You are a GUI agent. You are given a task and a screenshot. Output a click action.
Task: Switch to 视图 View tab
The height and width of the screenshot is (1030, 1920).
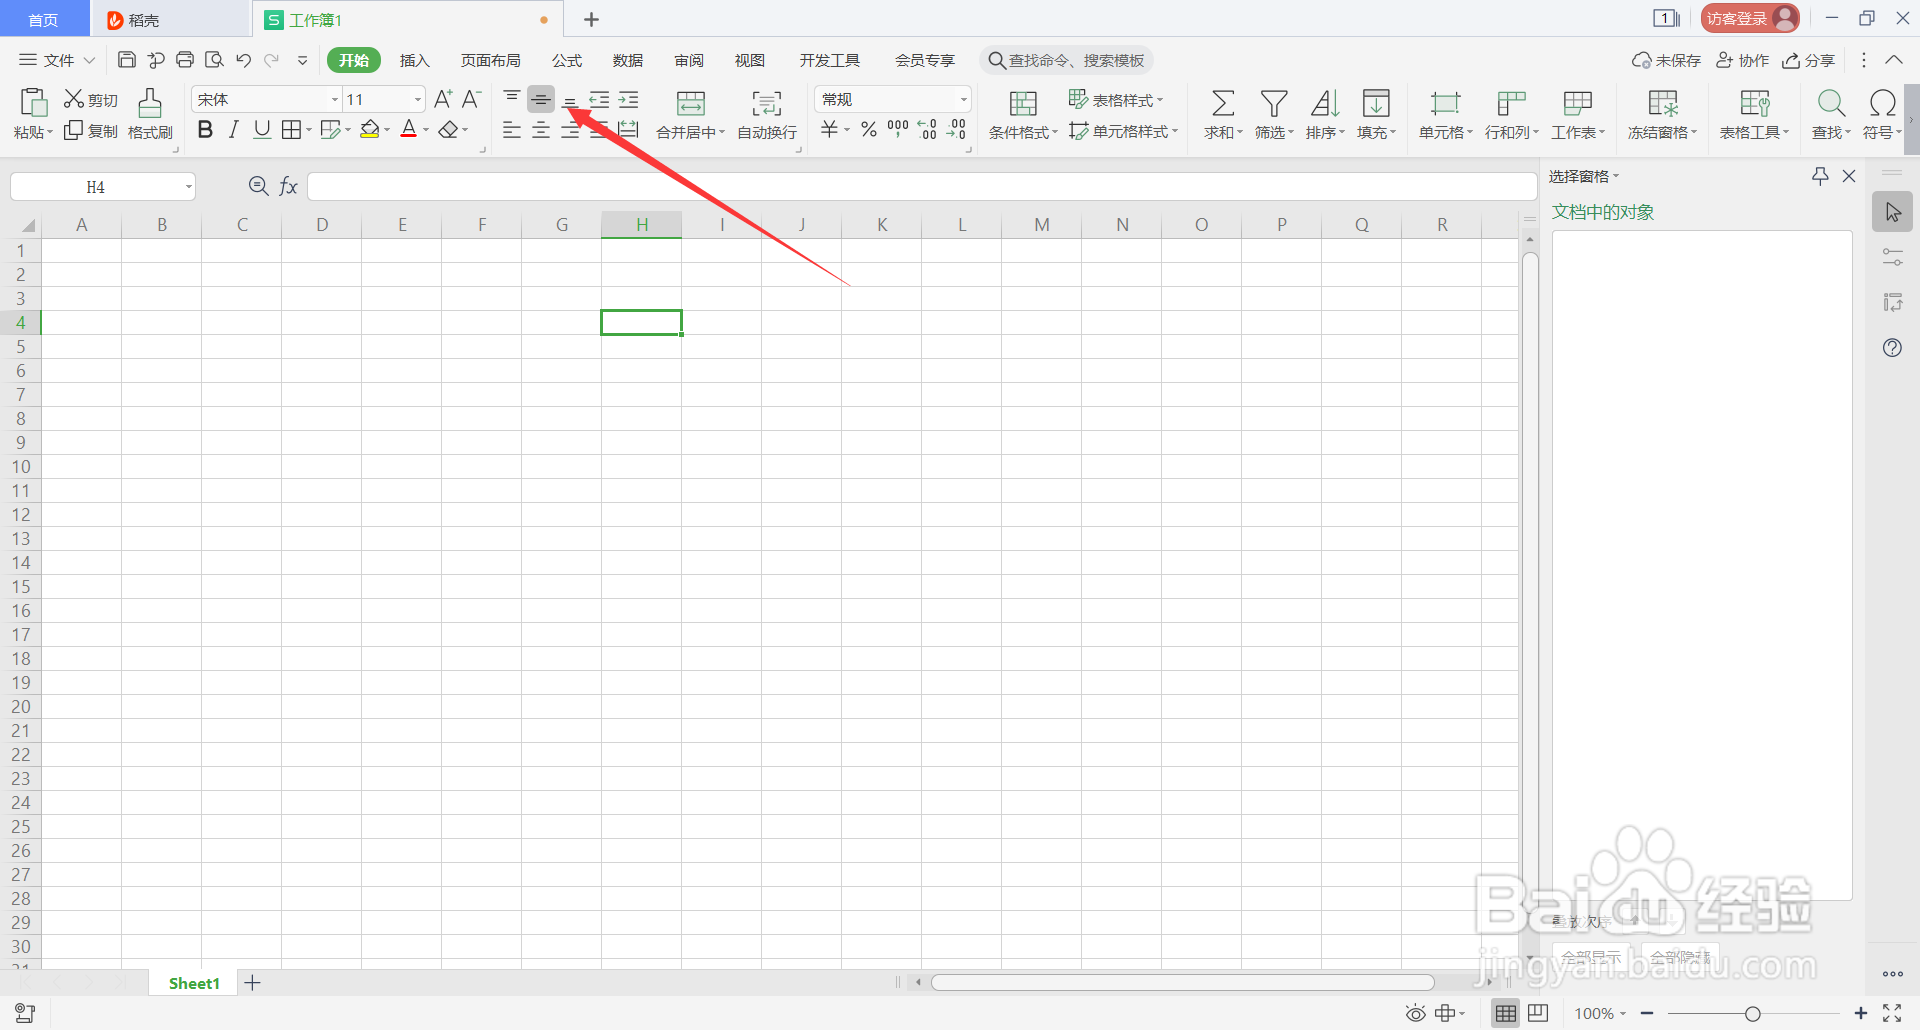[x=750, y=60]
